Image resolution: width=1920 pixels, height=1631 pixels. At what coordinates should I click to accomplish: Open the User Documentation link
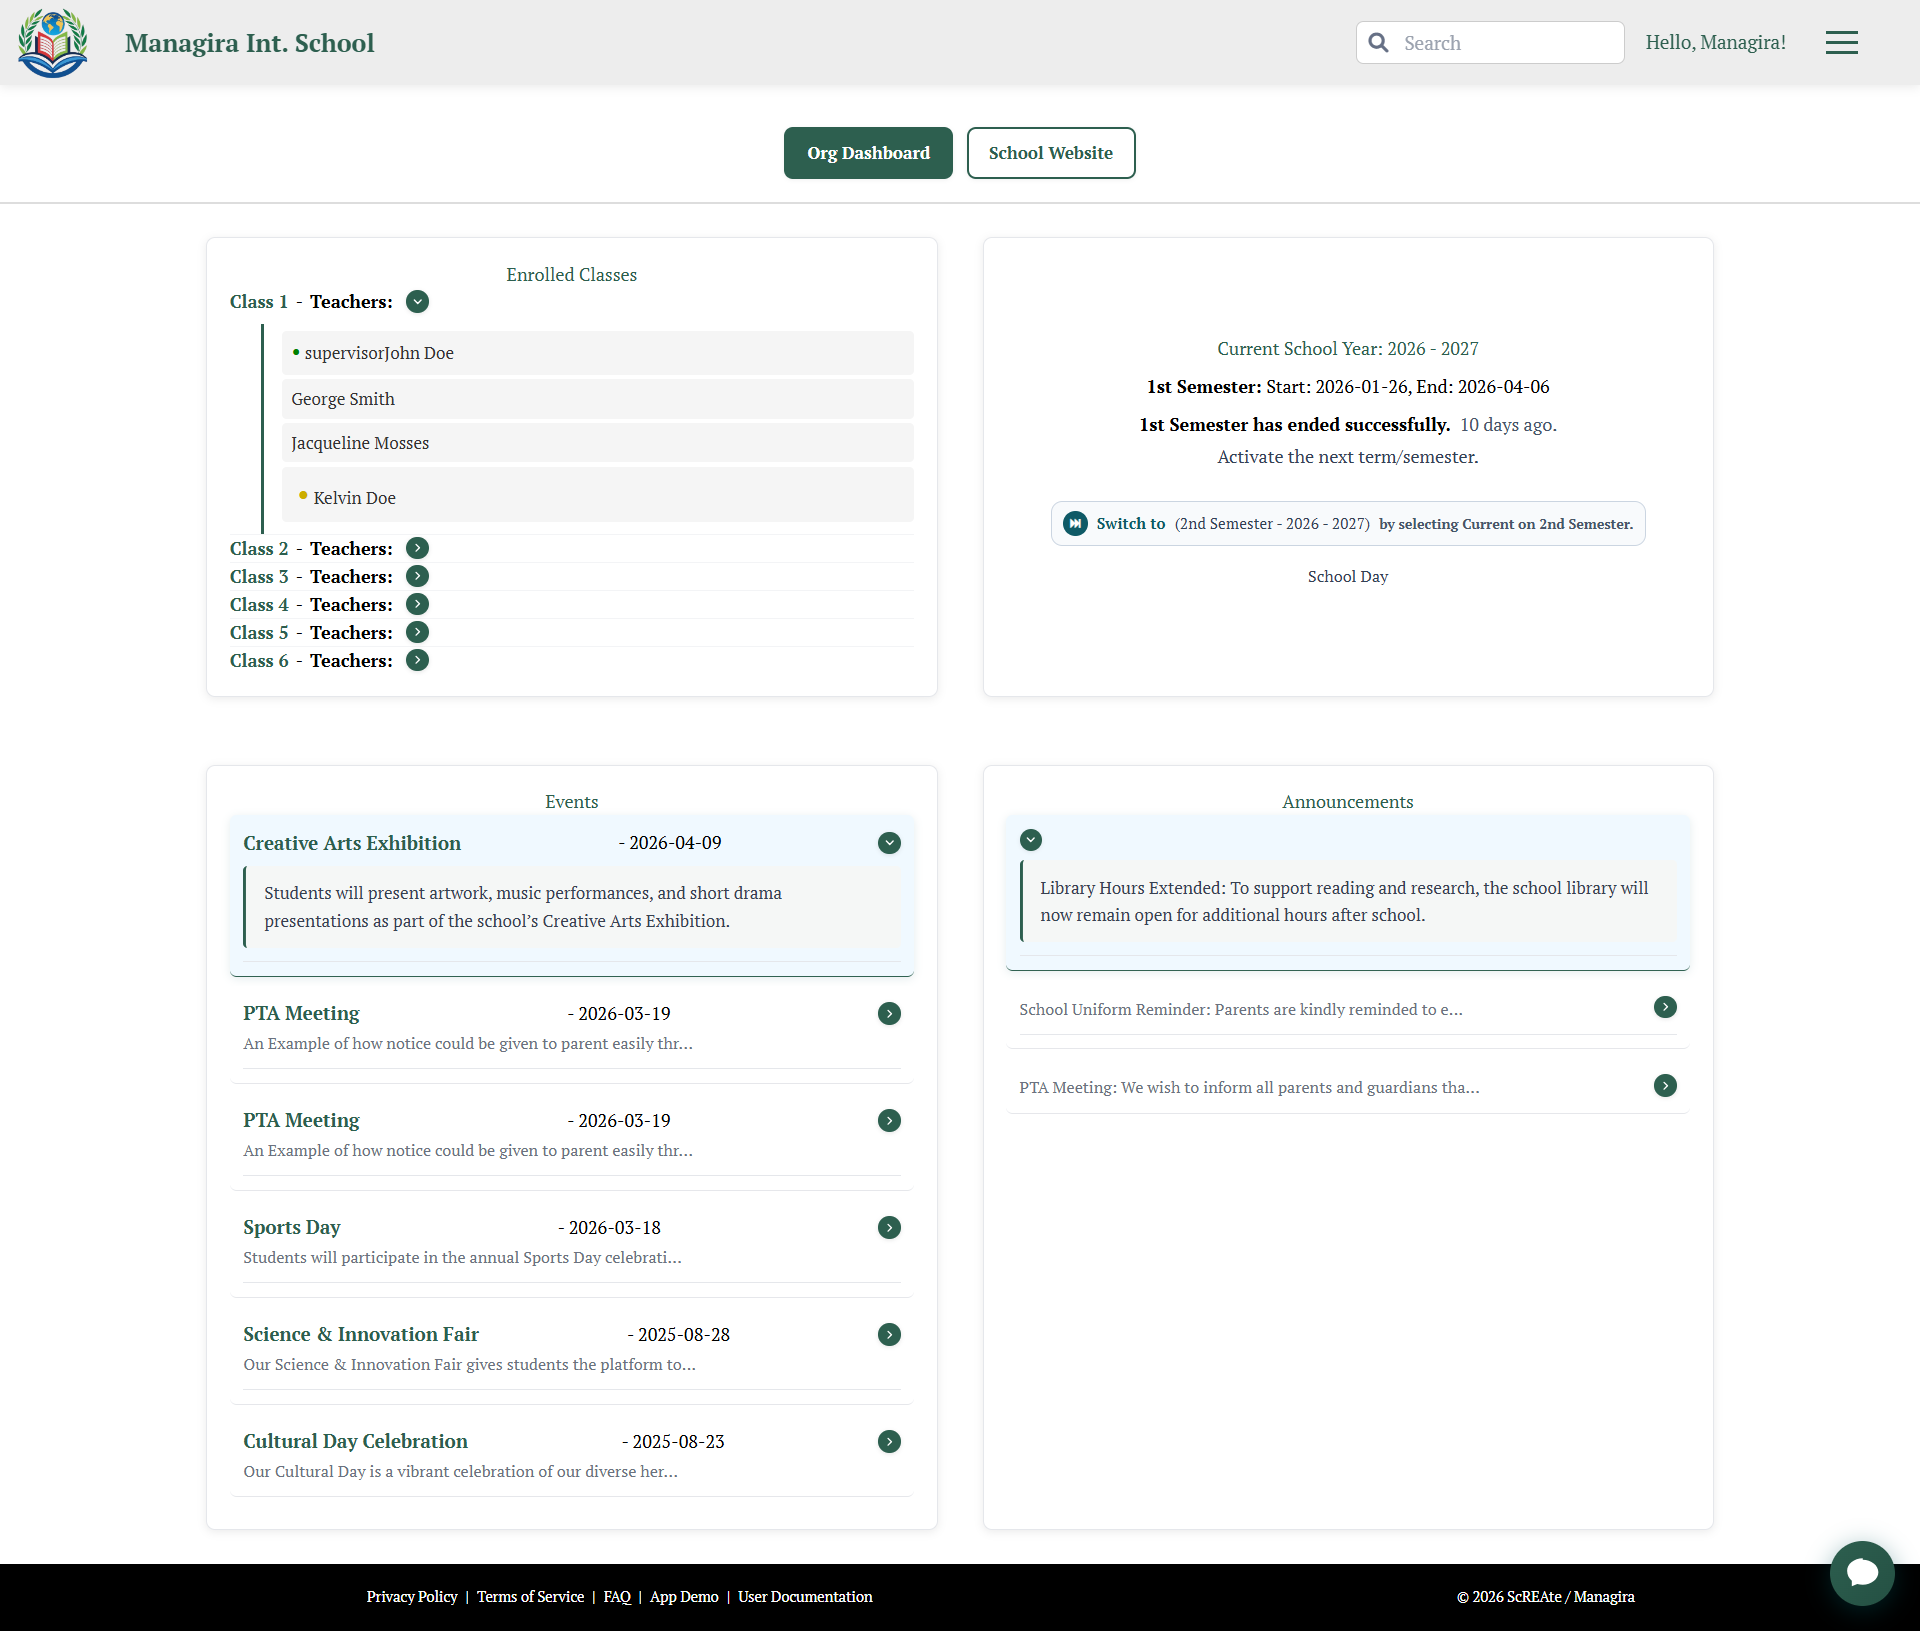click(804, 1596)
